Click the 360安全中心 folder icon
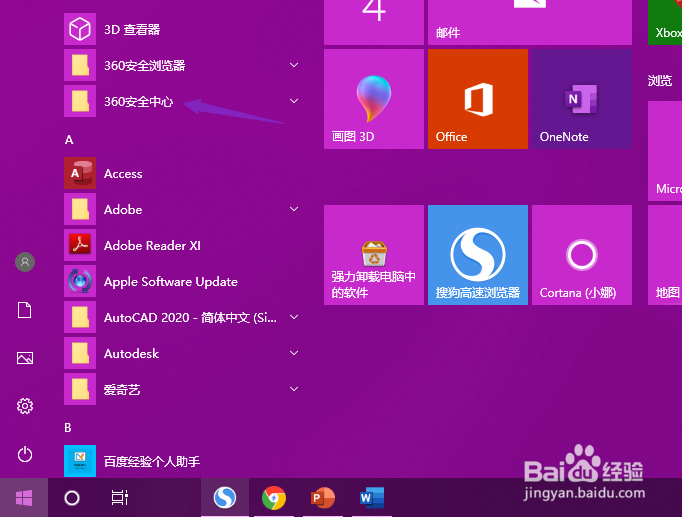The height and width of the screenshot is (517, 682). click(x=80, y=101)
